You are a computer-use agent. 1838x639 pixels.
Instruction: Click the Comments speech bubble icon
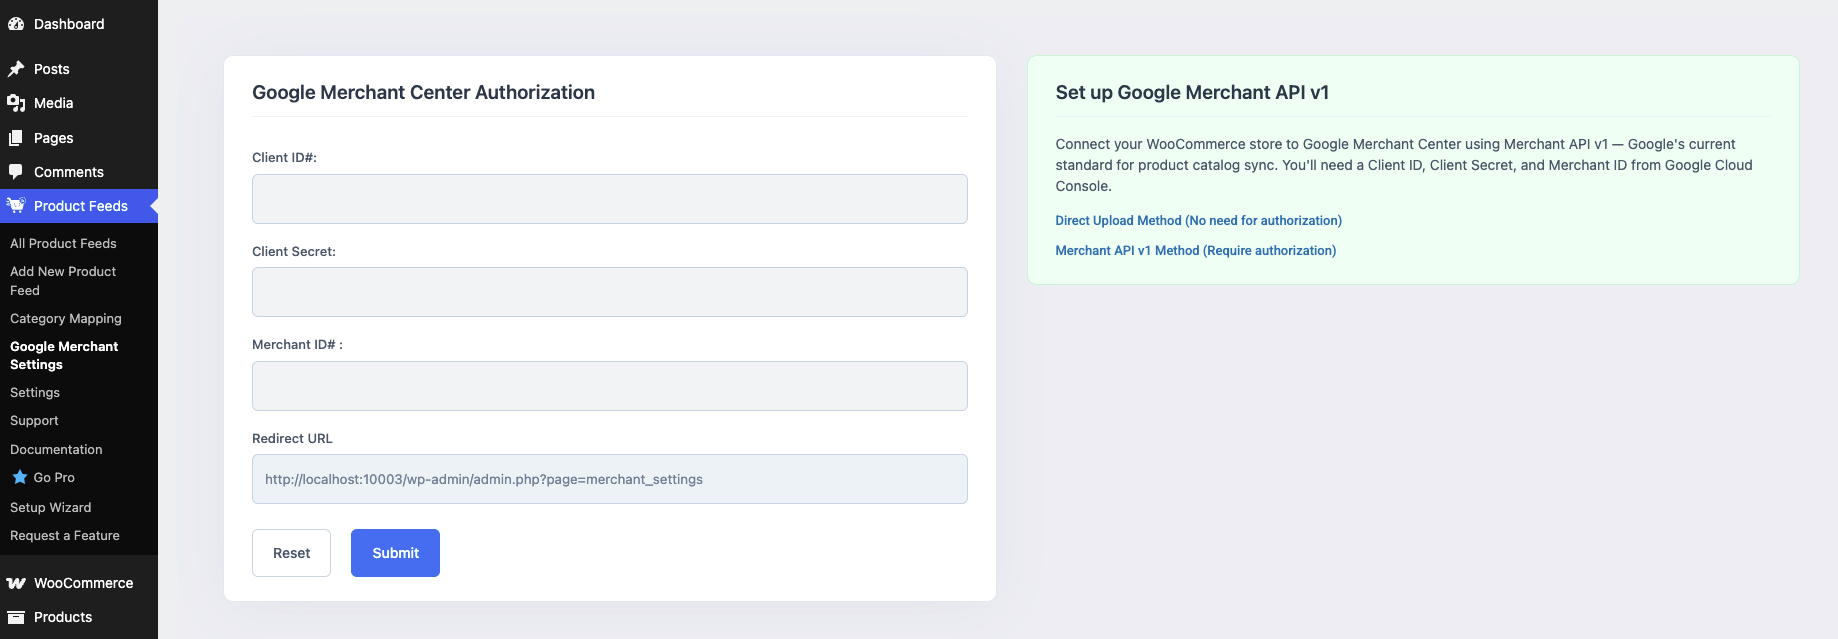16,172
